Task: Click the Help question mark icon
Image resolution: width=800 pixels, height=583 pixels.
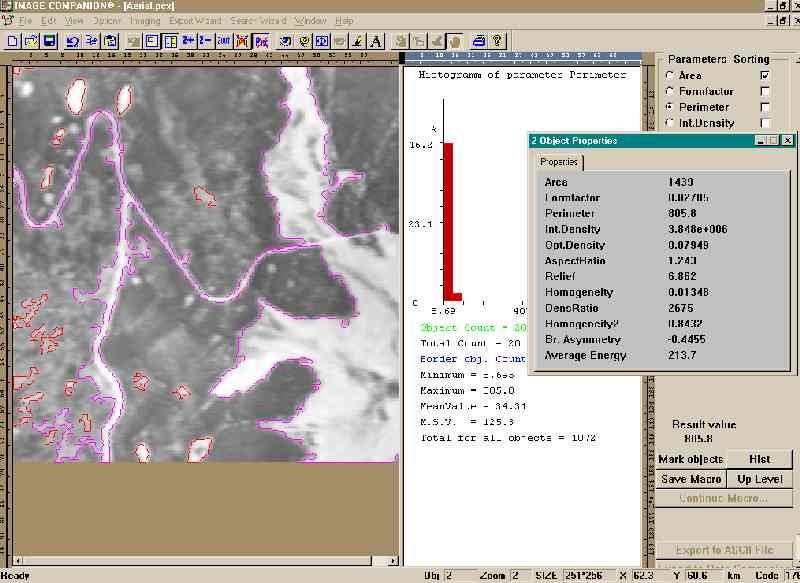Action: [x=496, y=41]
